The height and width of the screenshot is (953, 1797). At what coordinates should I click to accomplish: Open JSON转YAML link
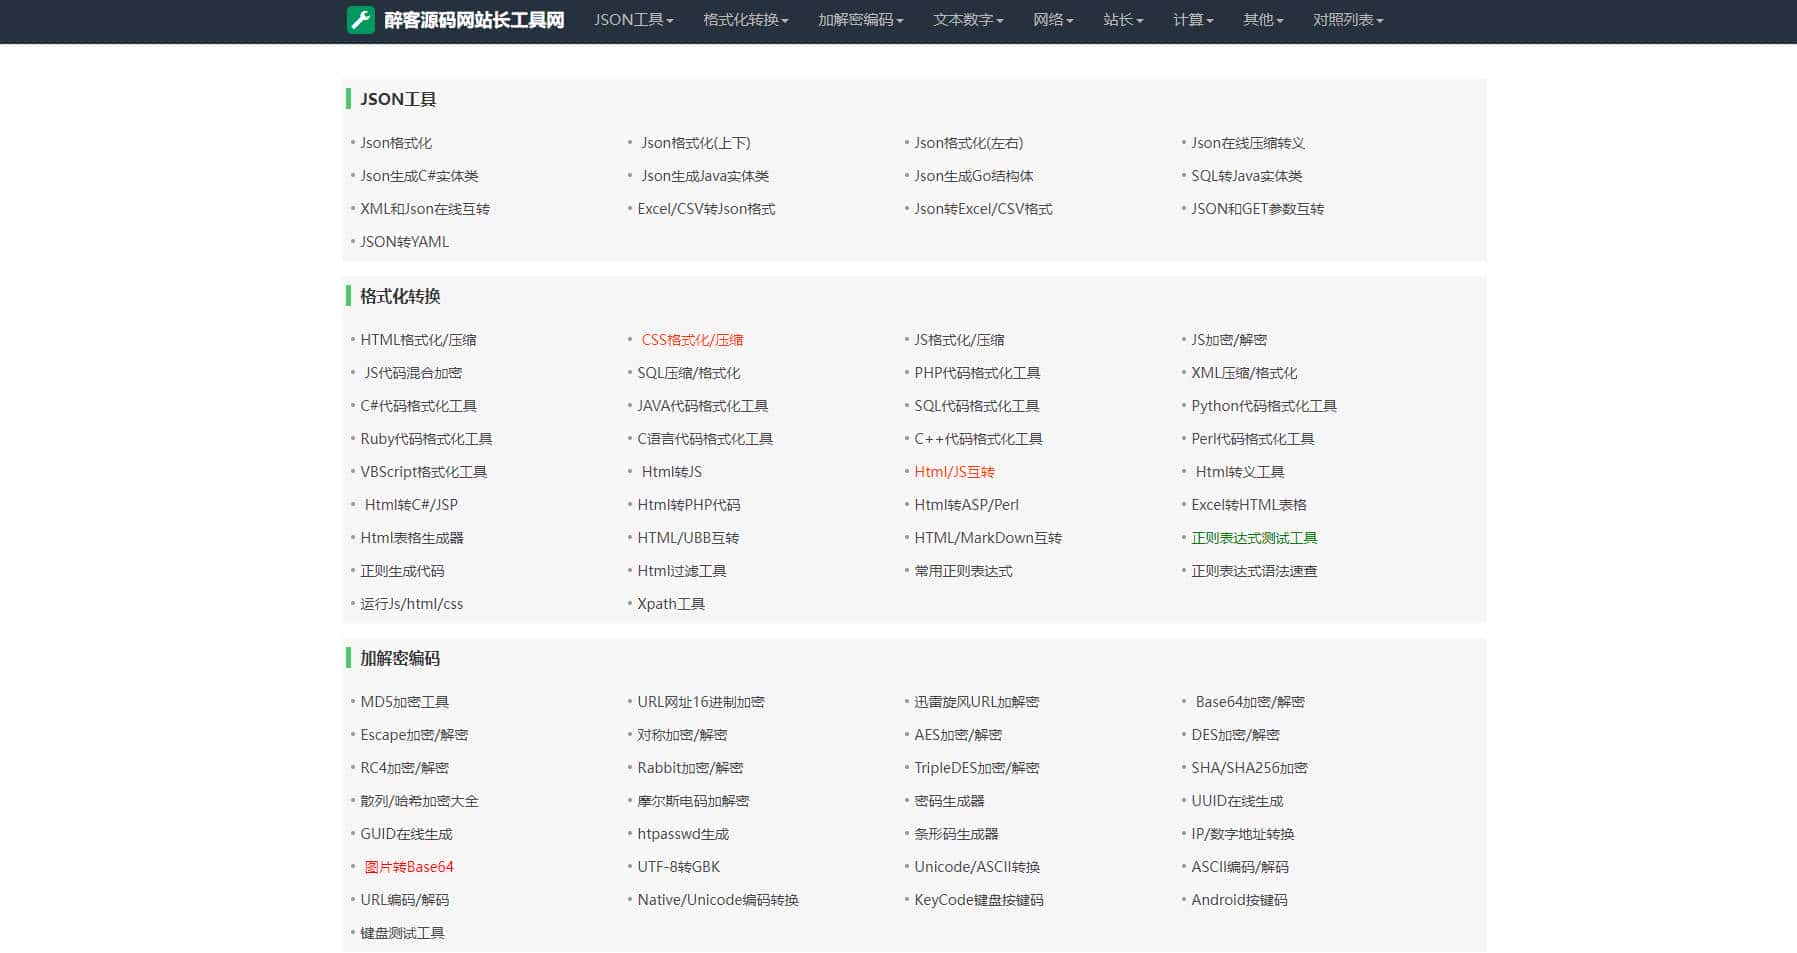click(404, 242)
